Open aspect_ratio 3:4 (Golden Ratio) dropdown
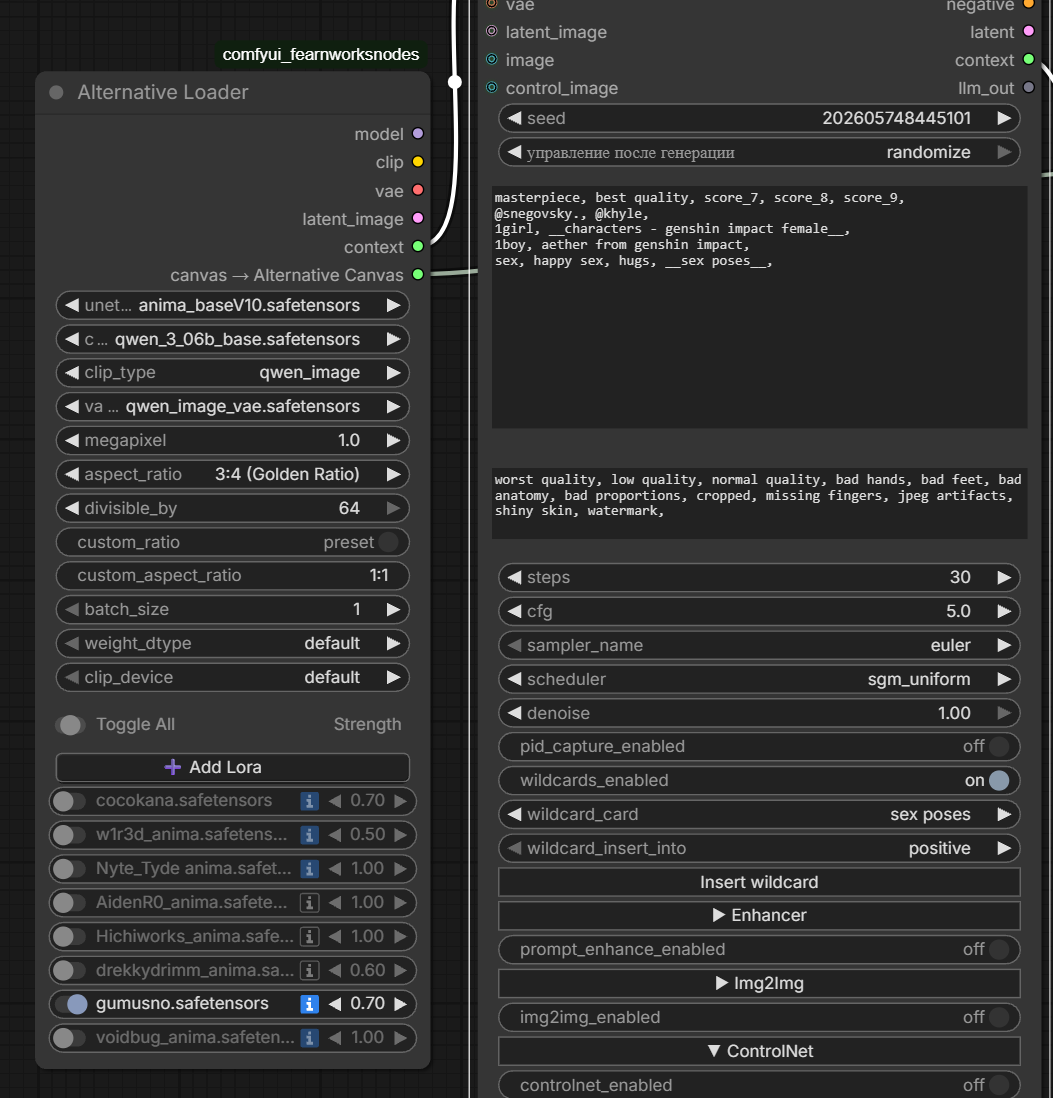The image size is (1053, 1098). (232, 474)
